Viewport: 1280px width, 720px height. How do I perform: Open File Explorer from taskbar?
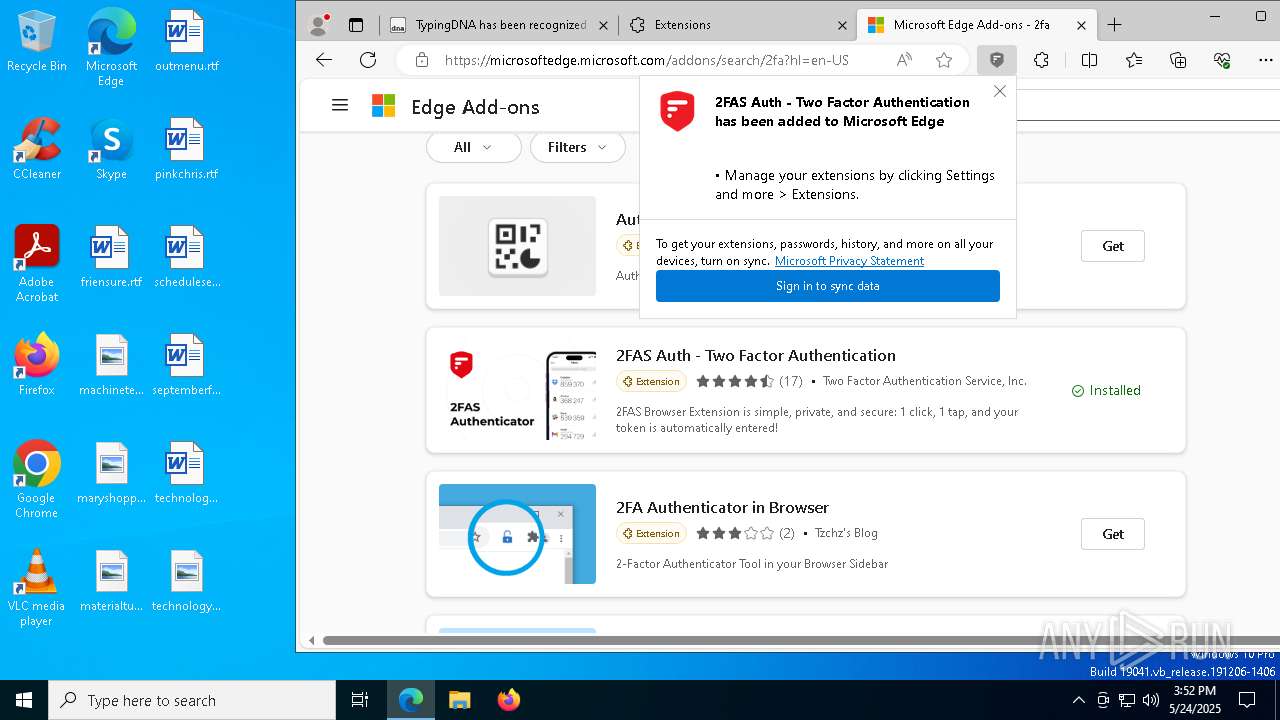(x=459, y=700)
